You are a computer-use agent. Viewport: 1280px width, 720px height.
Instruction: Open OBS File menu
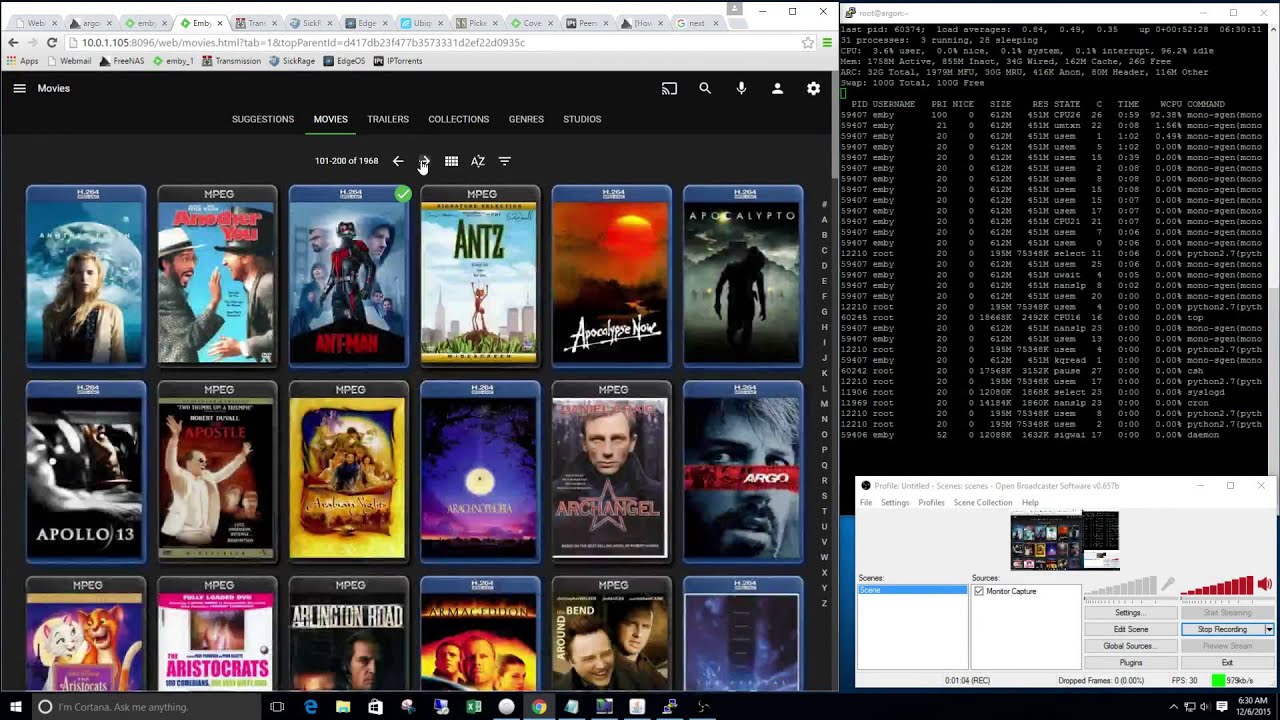866,502
